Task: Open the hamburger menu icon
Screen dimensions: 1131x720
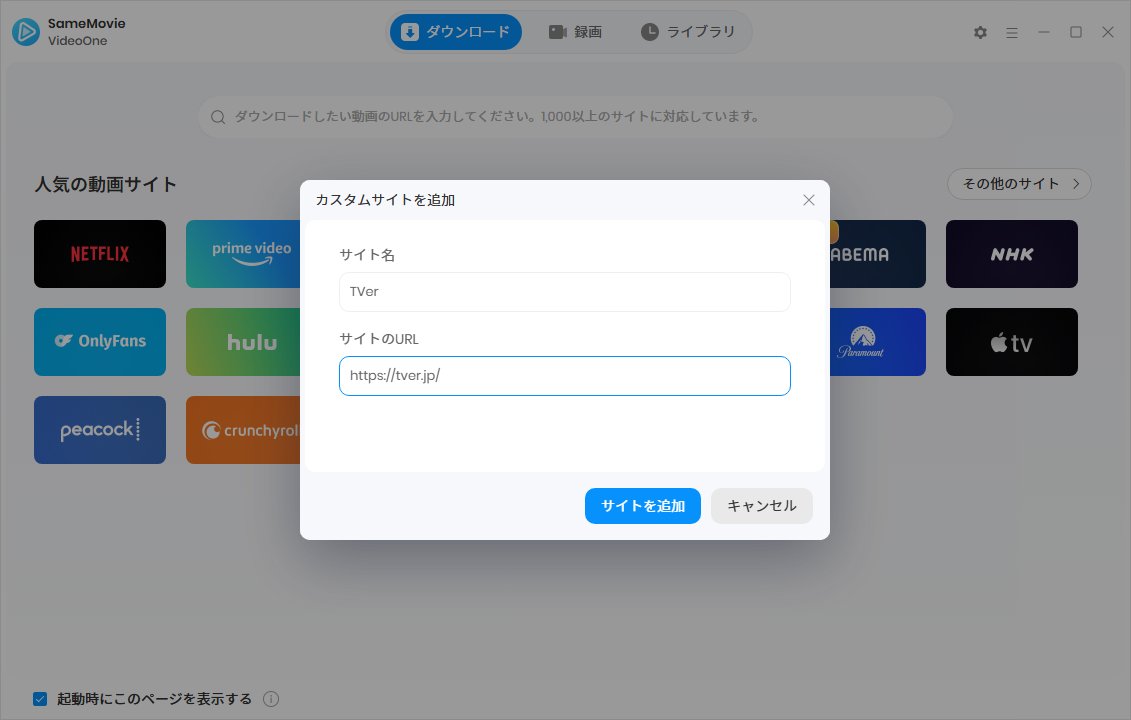Action: coord(1012,32)
